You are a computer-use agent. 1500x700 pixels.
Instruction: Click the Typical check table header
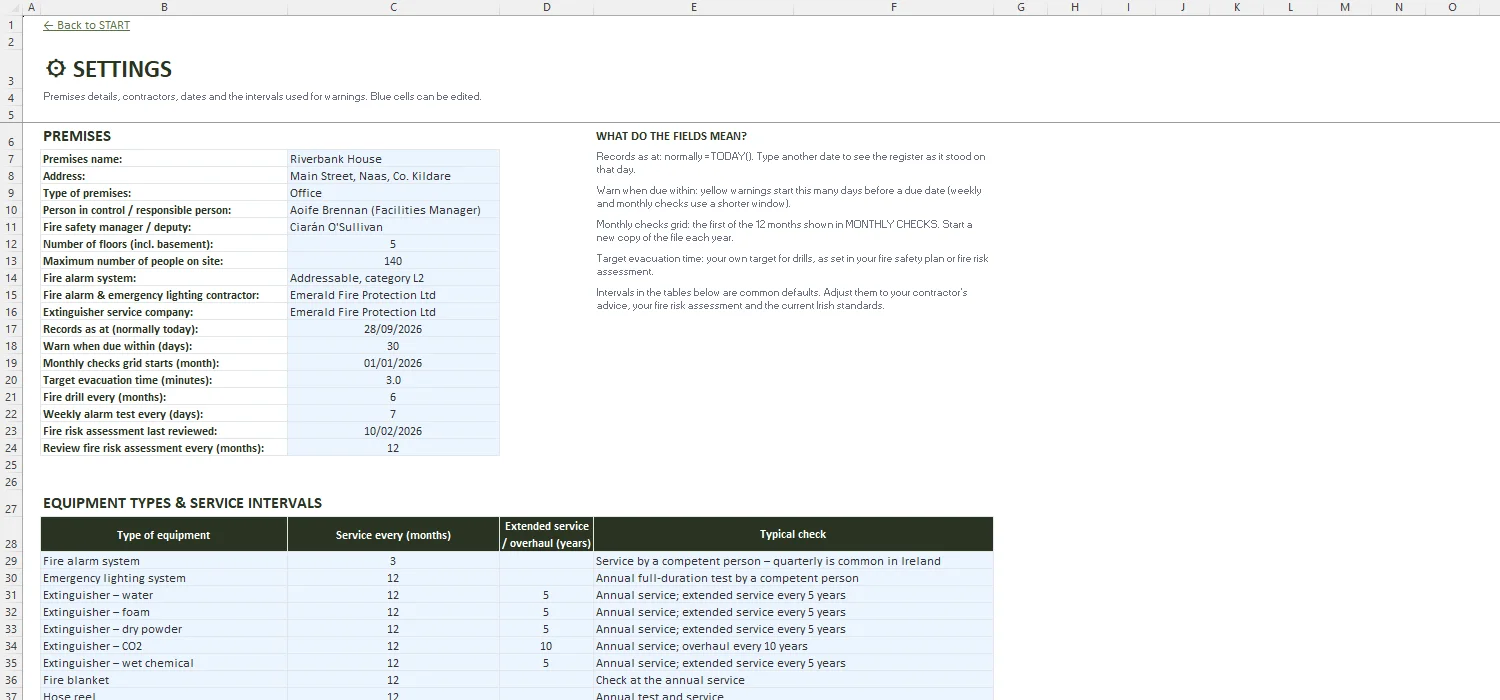point(793,534)
